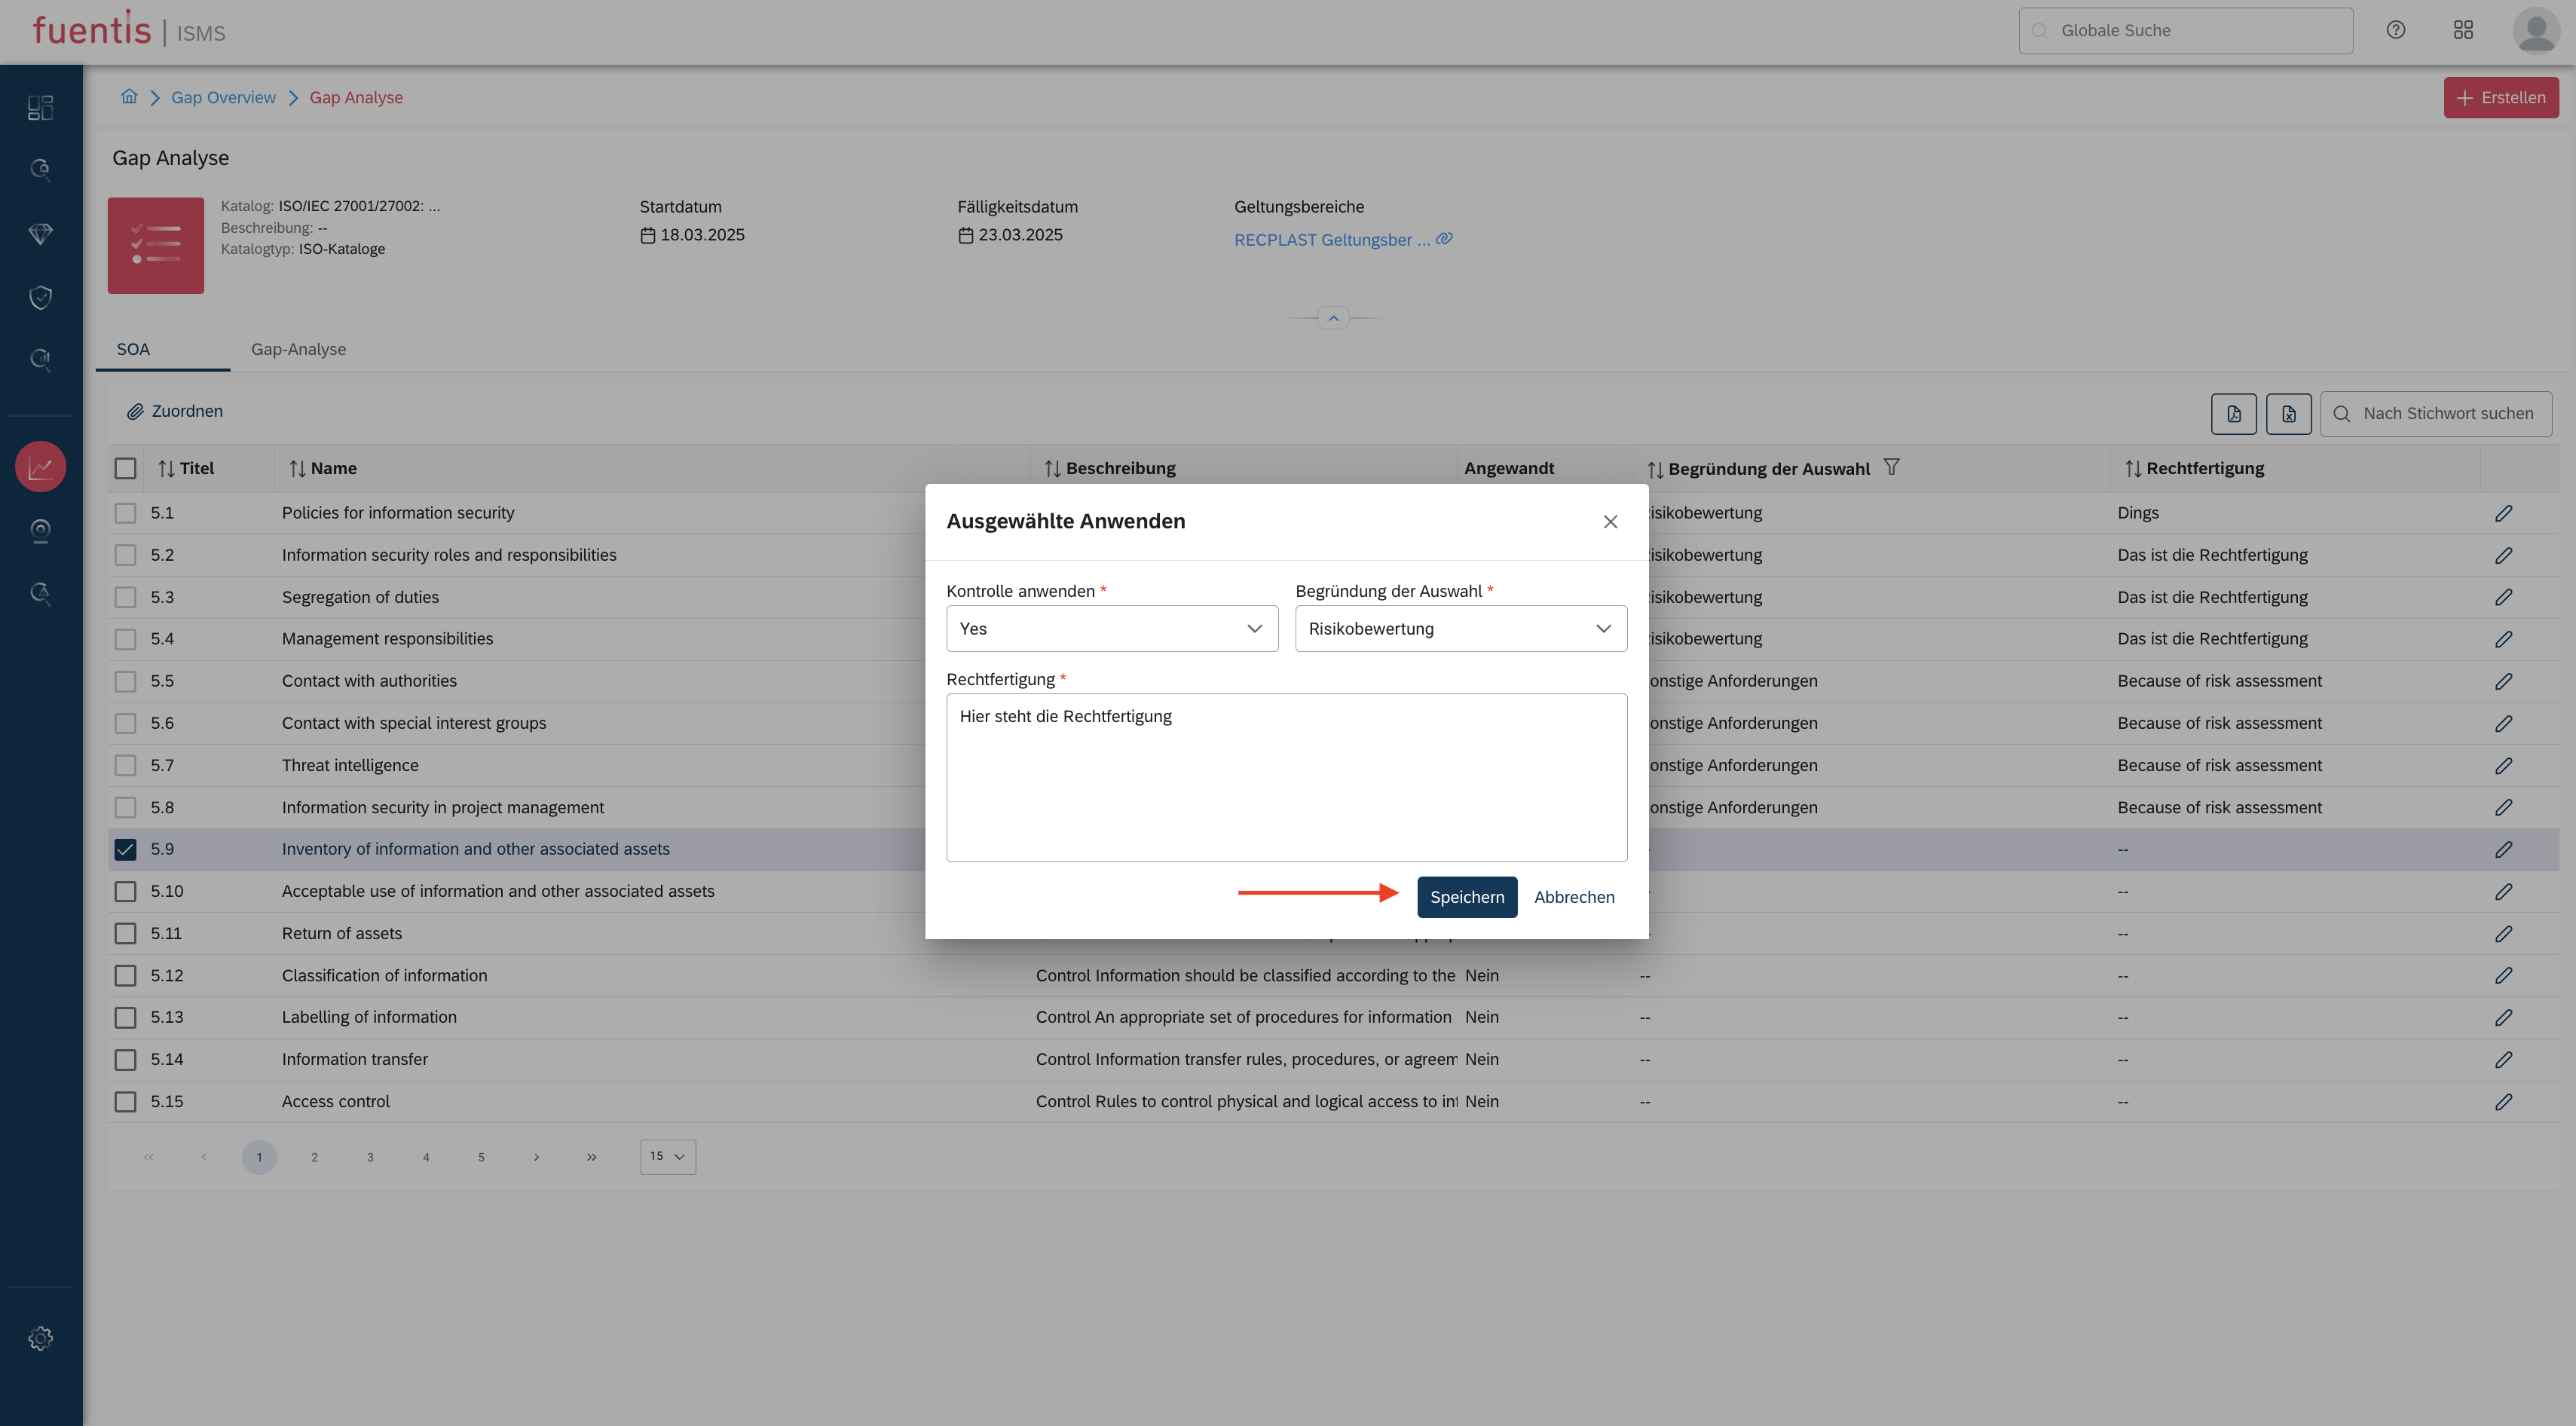Open the apps grid icon
The image size is (2576, 1426).
tap(2463, 30)
